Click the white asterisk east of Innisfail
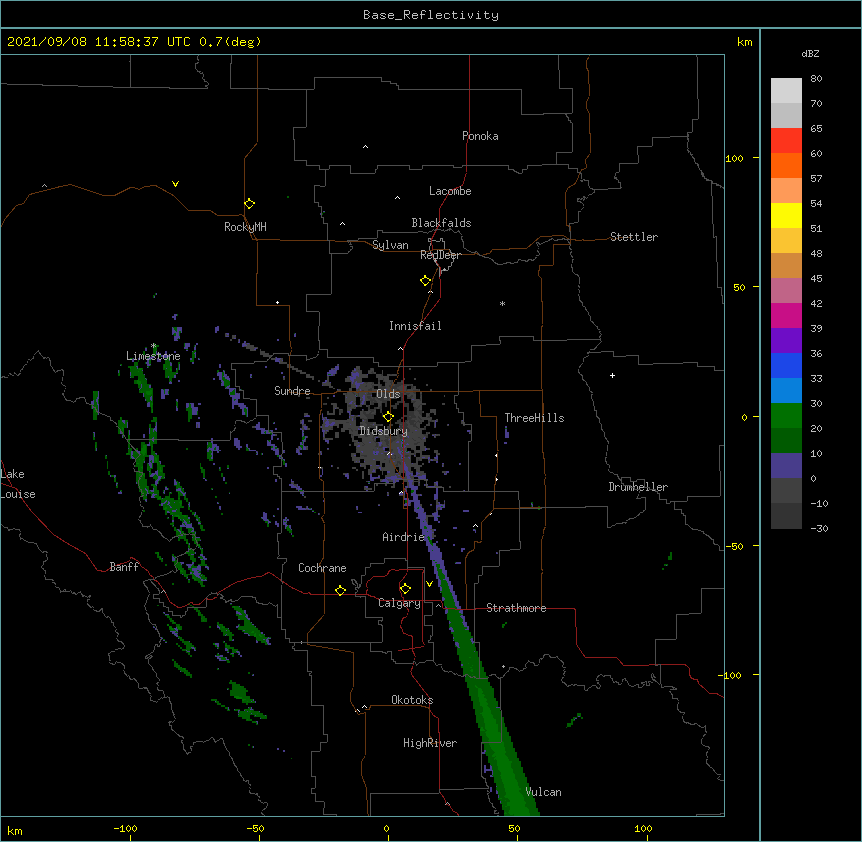 [x=502, y=303]
